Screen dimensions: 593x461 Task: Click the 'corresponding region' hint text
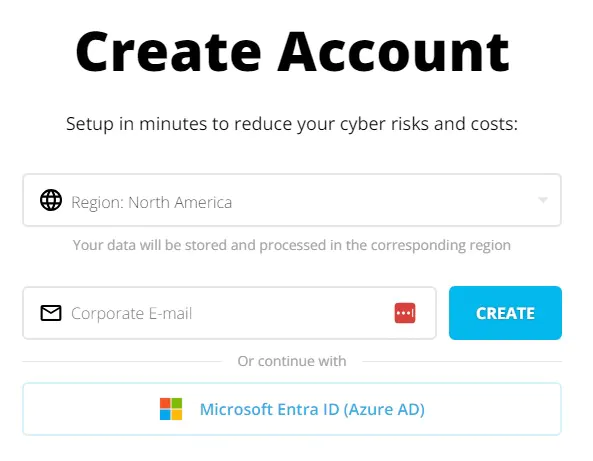(441, 245)
